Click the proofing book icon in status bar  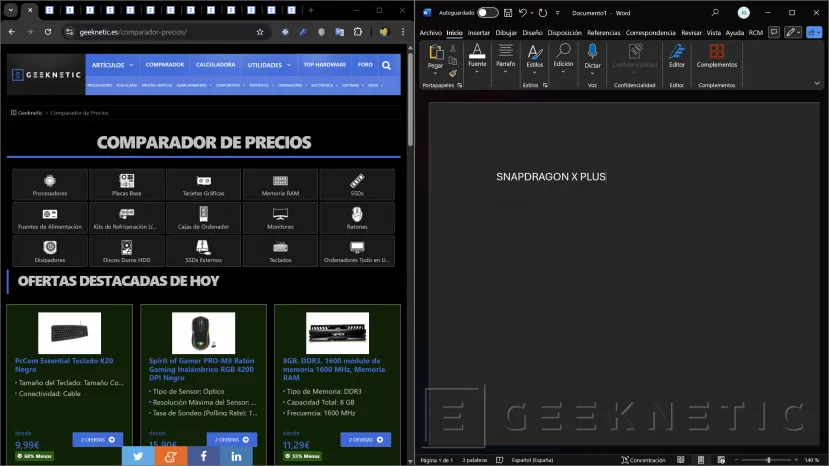[x=500, y=460]
